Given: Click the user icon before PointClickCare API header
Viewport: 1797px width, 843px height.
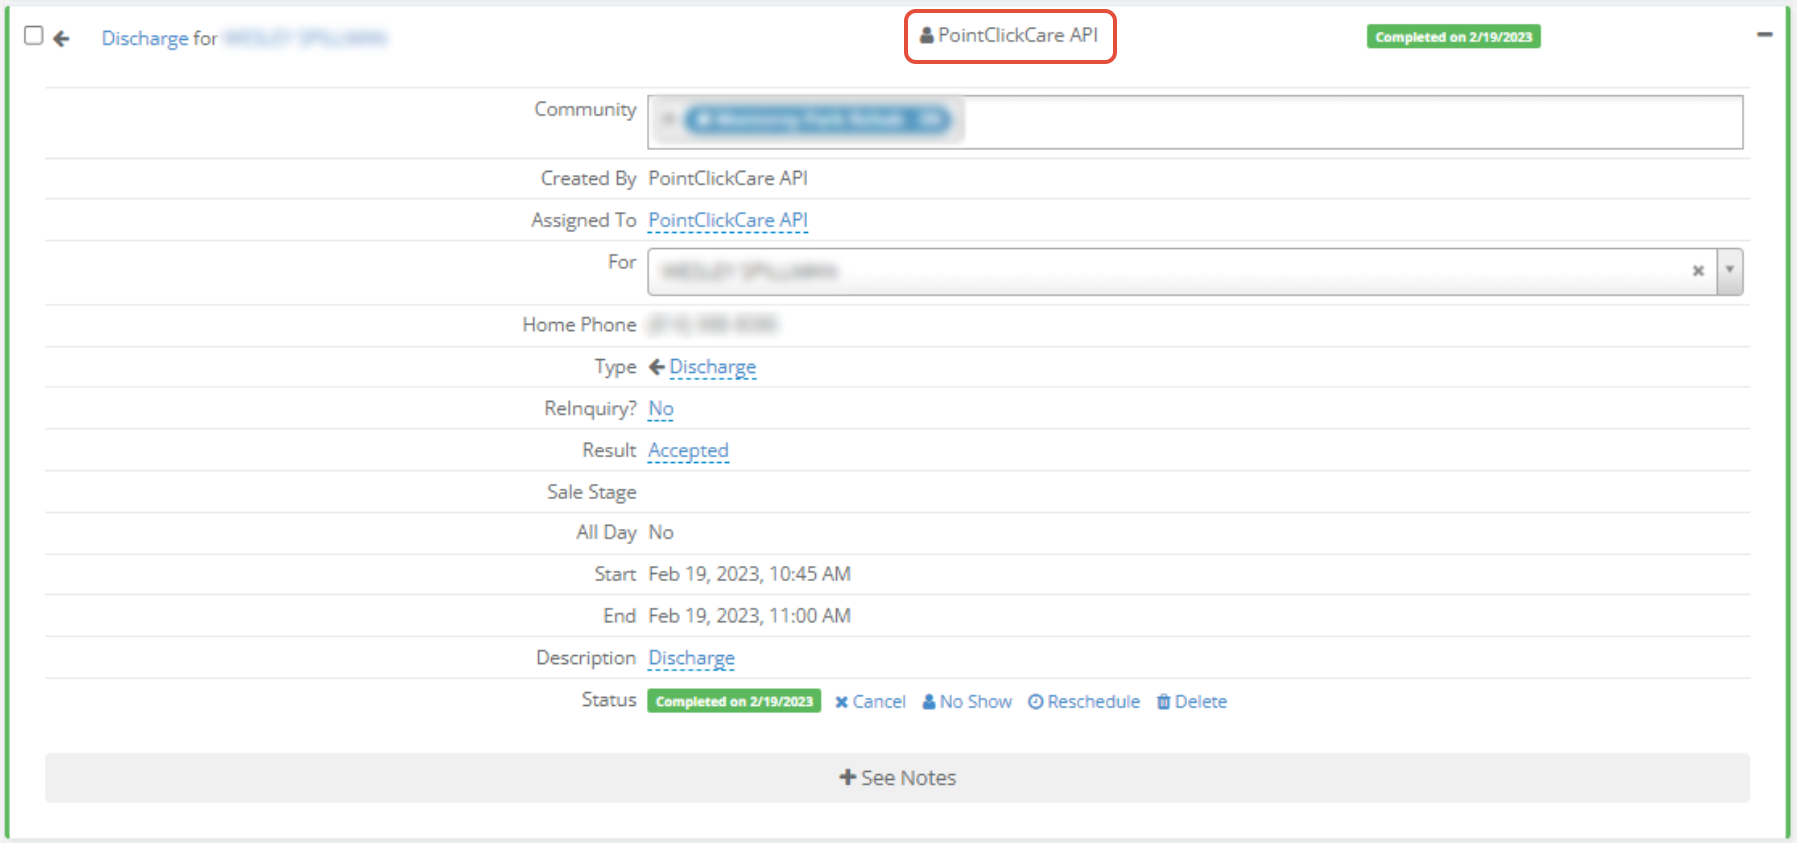Looking at the screenshot, I should [927, 35].
